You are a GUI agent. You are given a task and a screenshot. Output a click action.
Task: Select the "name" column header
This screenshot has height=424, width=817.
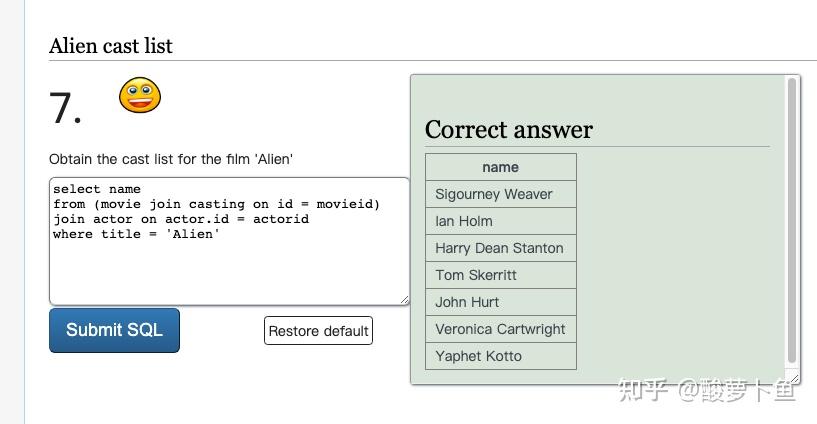500,167
